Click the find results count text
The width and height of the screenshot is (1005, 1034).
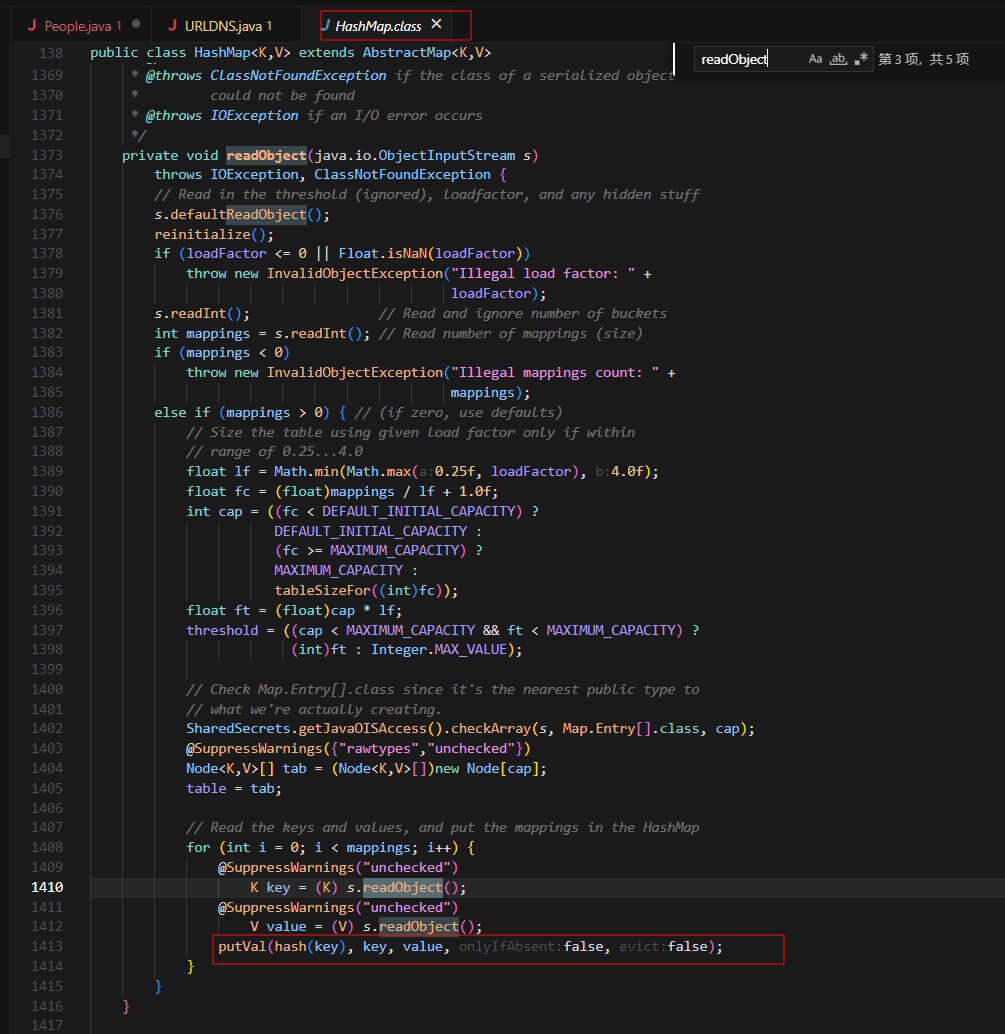coord(923,59)
